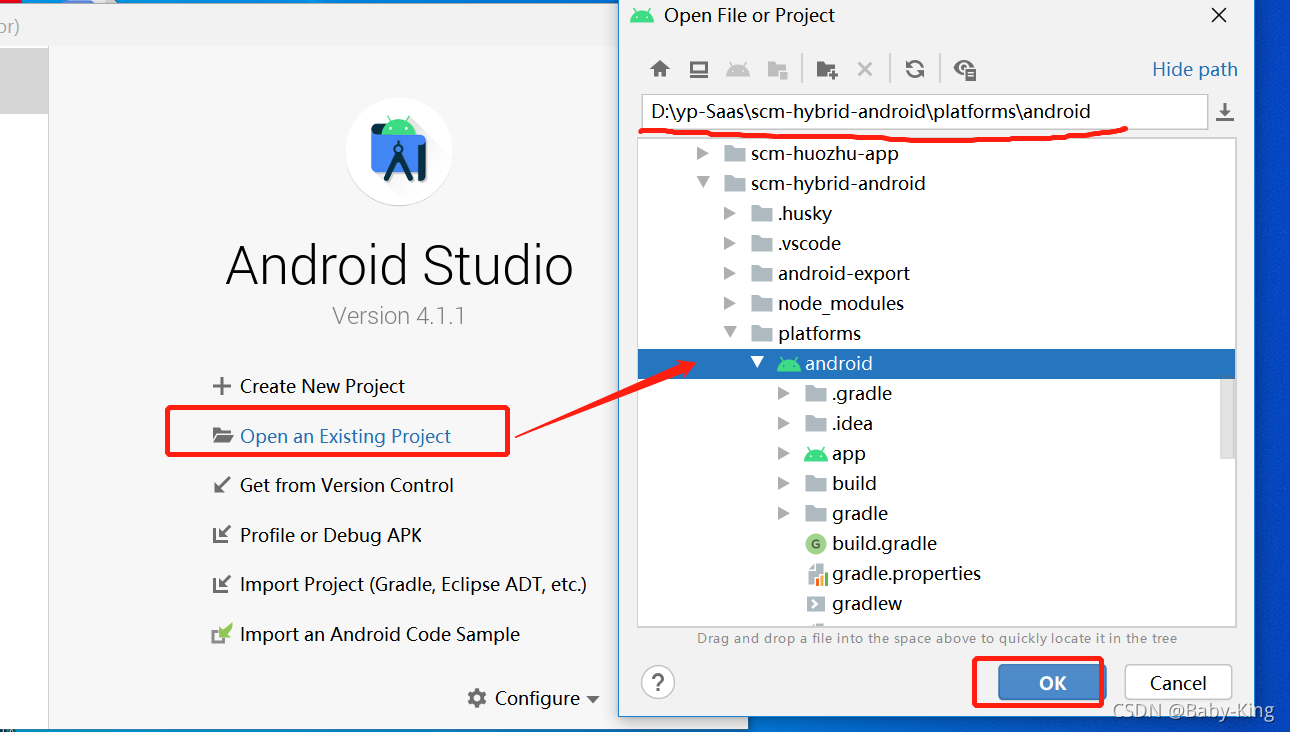
Task: Click the dialog title bar Android icon
Action: (642, 16)
